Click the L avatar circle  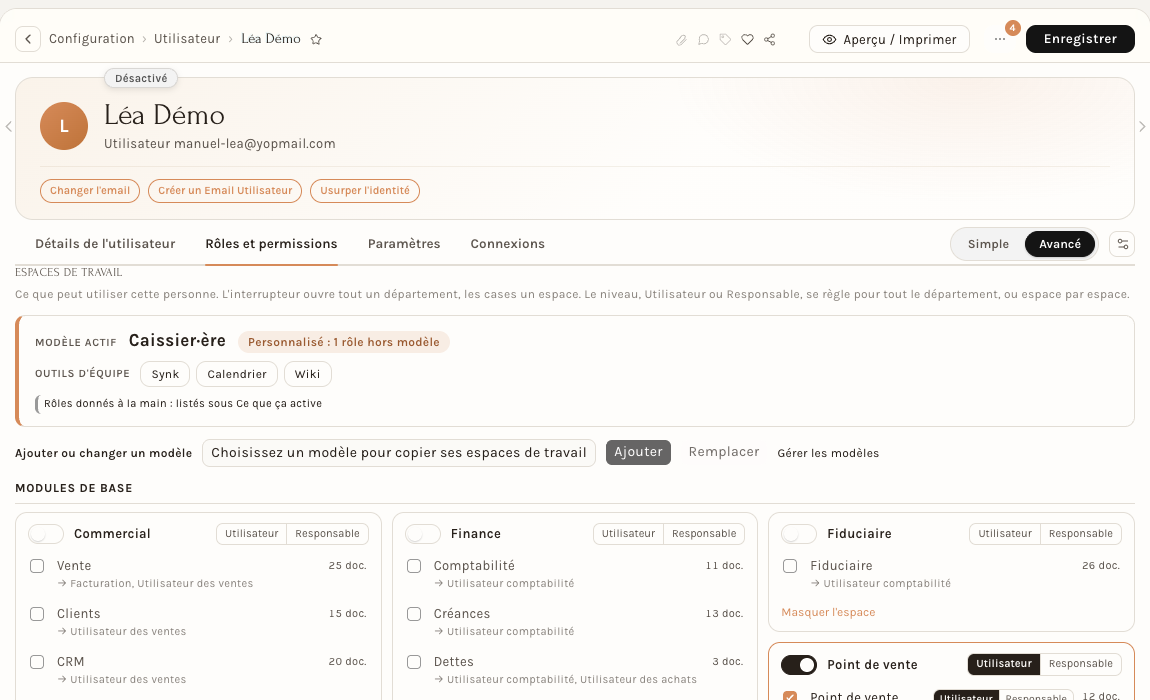(64, 126)
